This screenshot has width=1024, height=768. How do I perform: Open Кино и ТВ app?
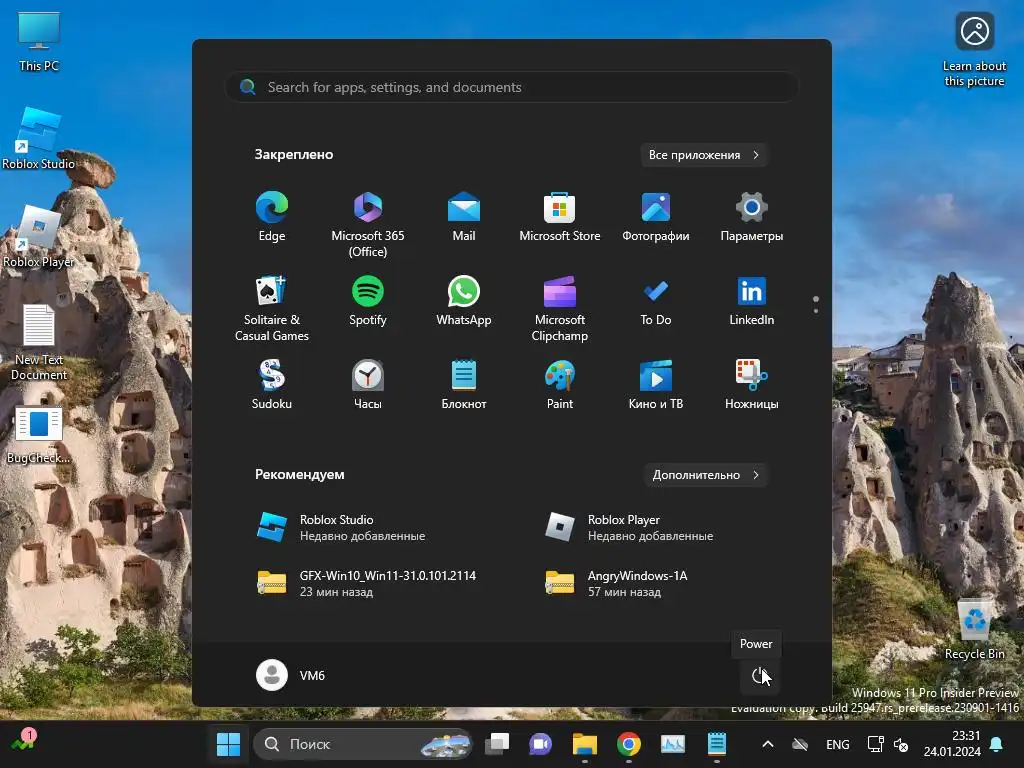pyautogui.click(x=656, y=385)
